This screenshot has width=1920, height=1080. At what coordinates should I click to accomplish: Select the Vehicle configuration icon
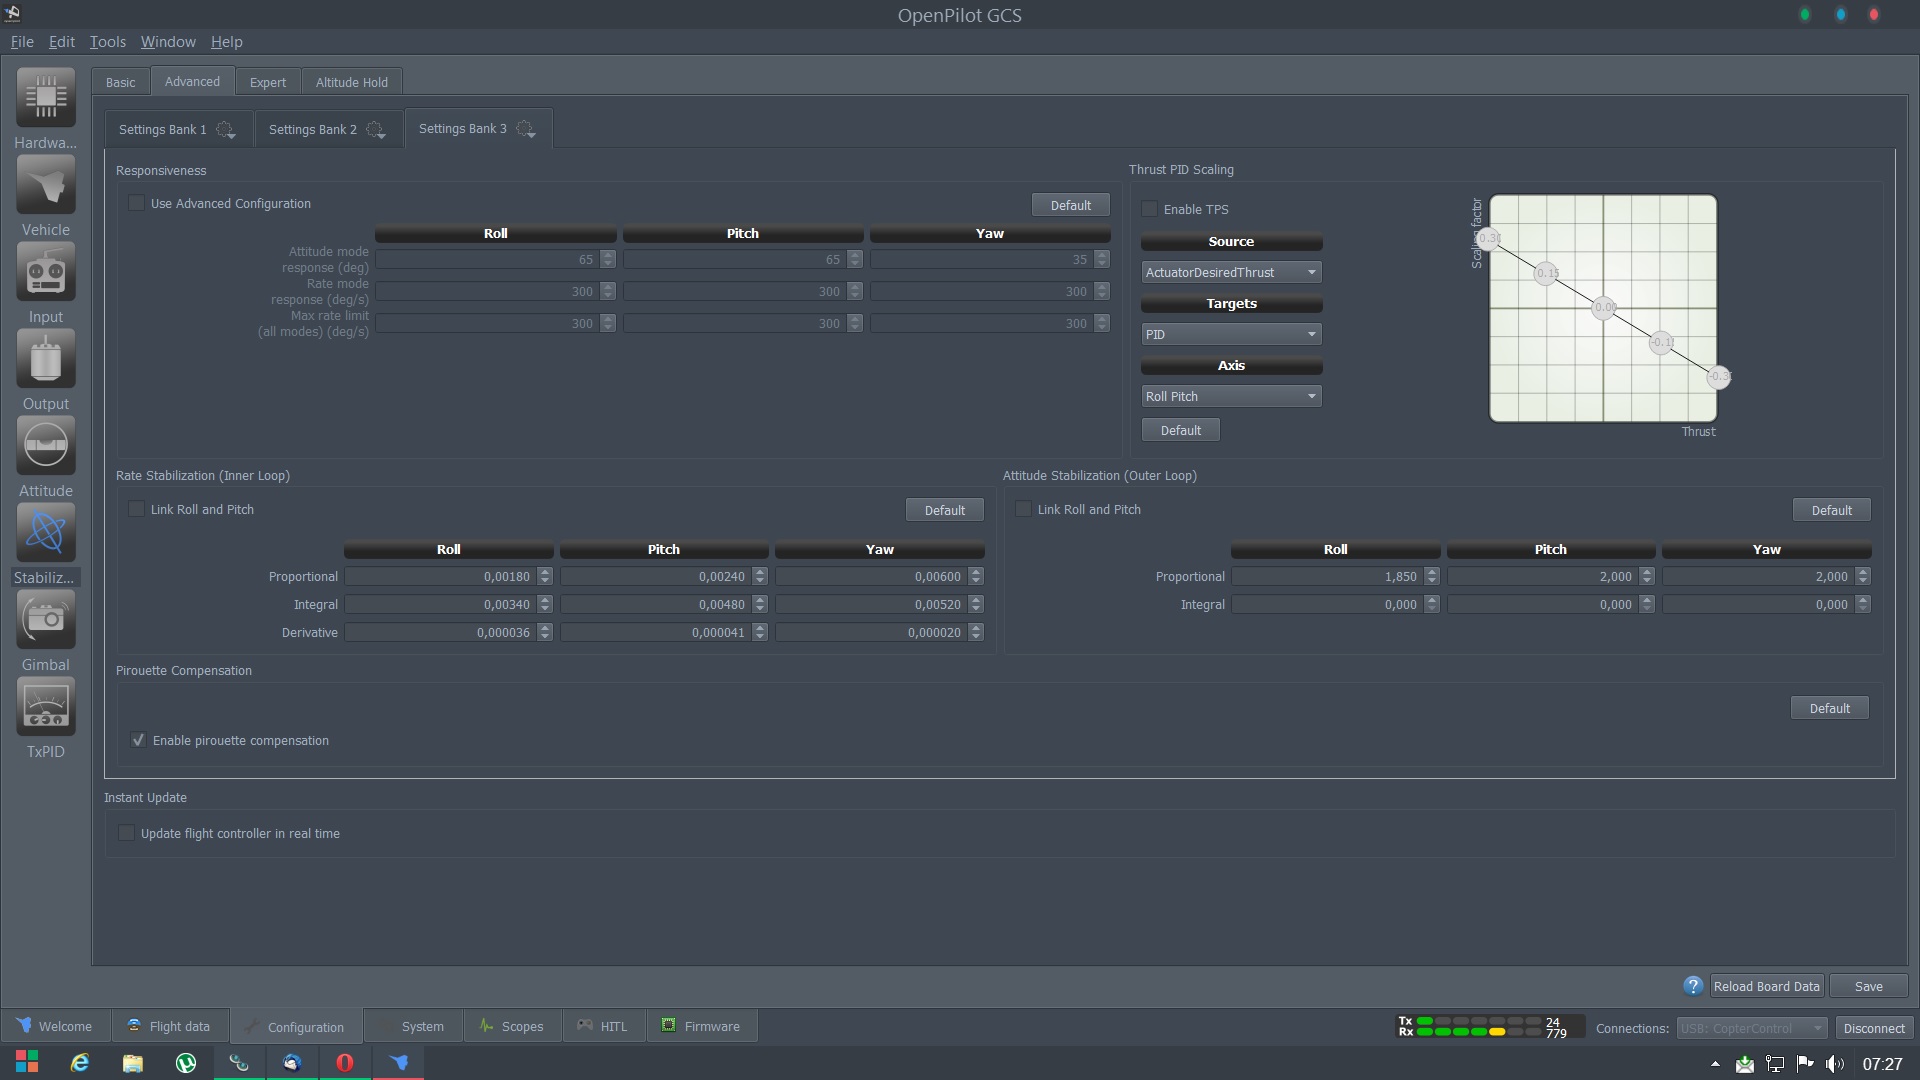pos(46,185)
